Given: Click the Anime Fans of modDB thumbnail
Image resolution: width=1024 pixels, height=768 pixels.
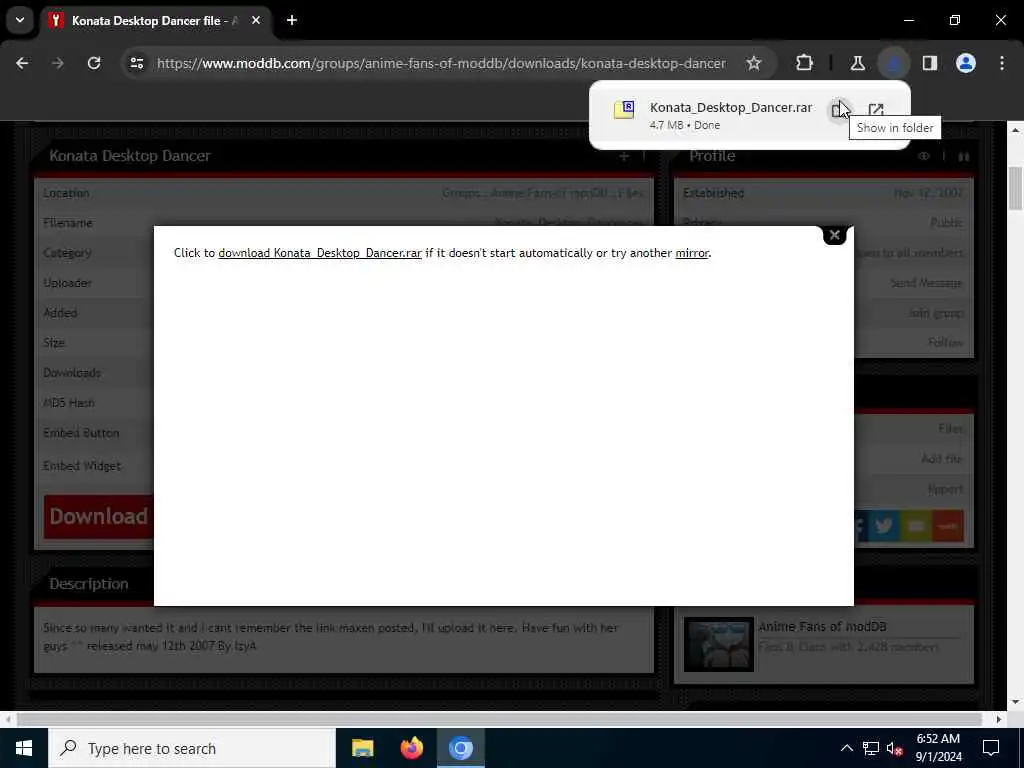Looking at the screenshot, I should click(x=718, y=645).
